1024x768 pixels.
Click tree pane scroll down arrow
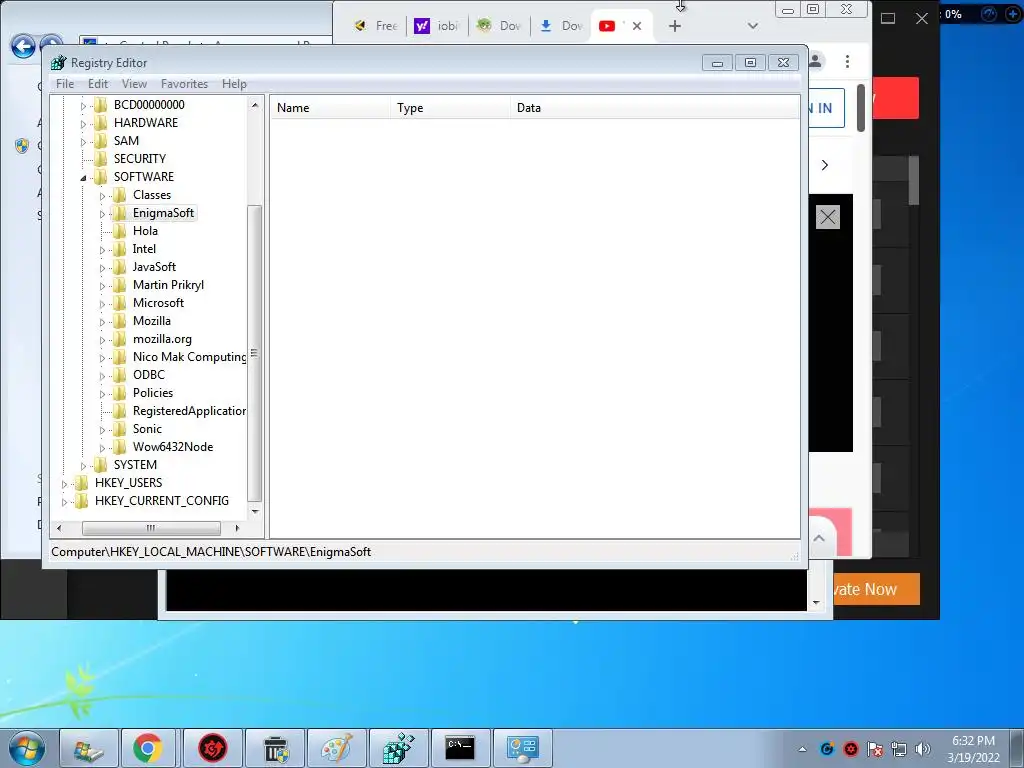pos(255,511)
